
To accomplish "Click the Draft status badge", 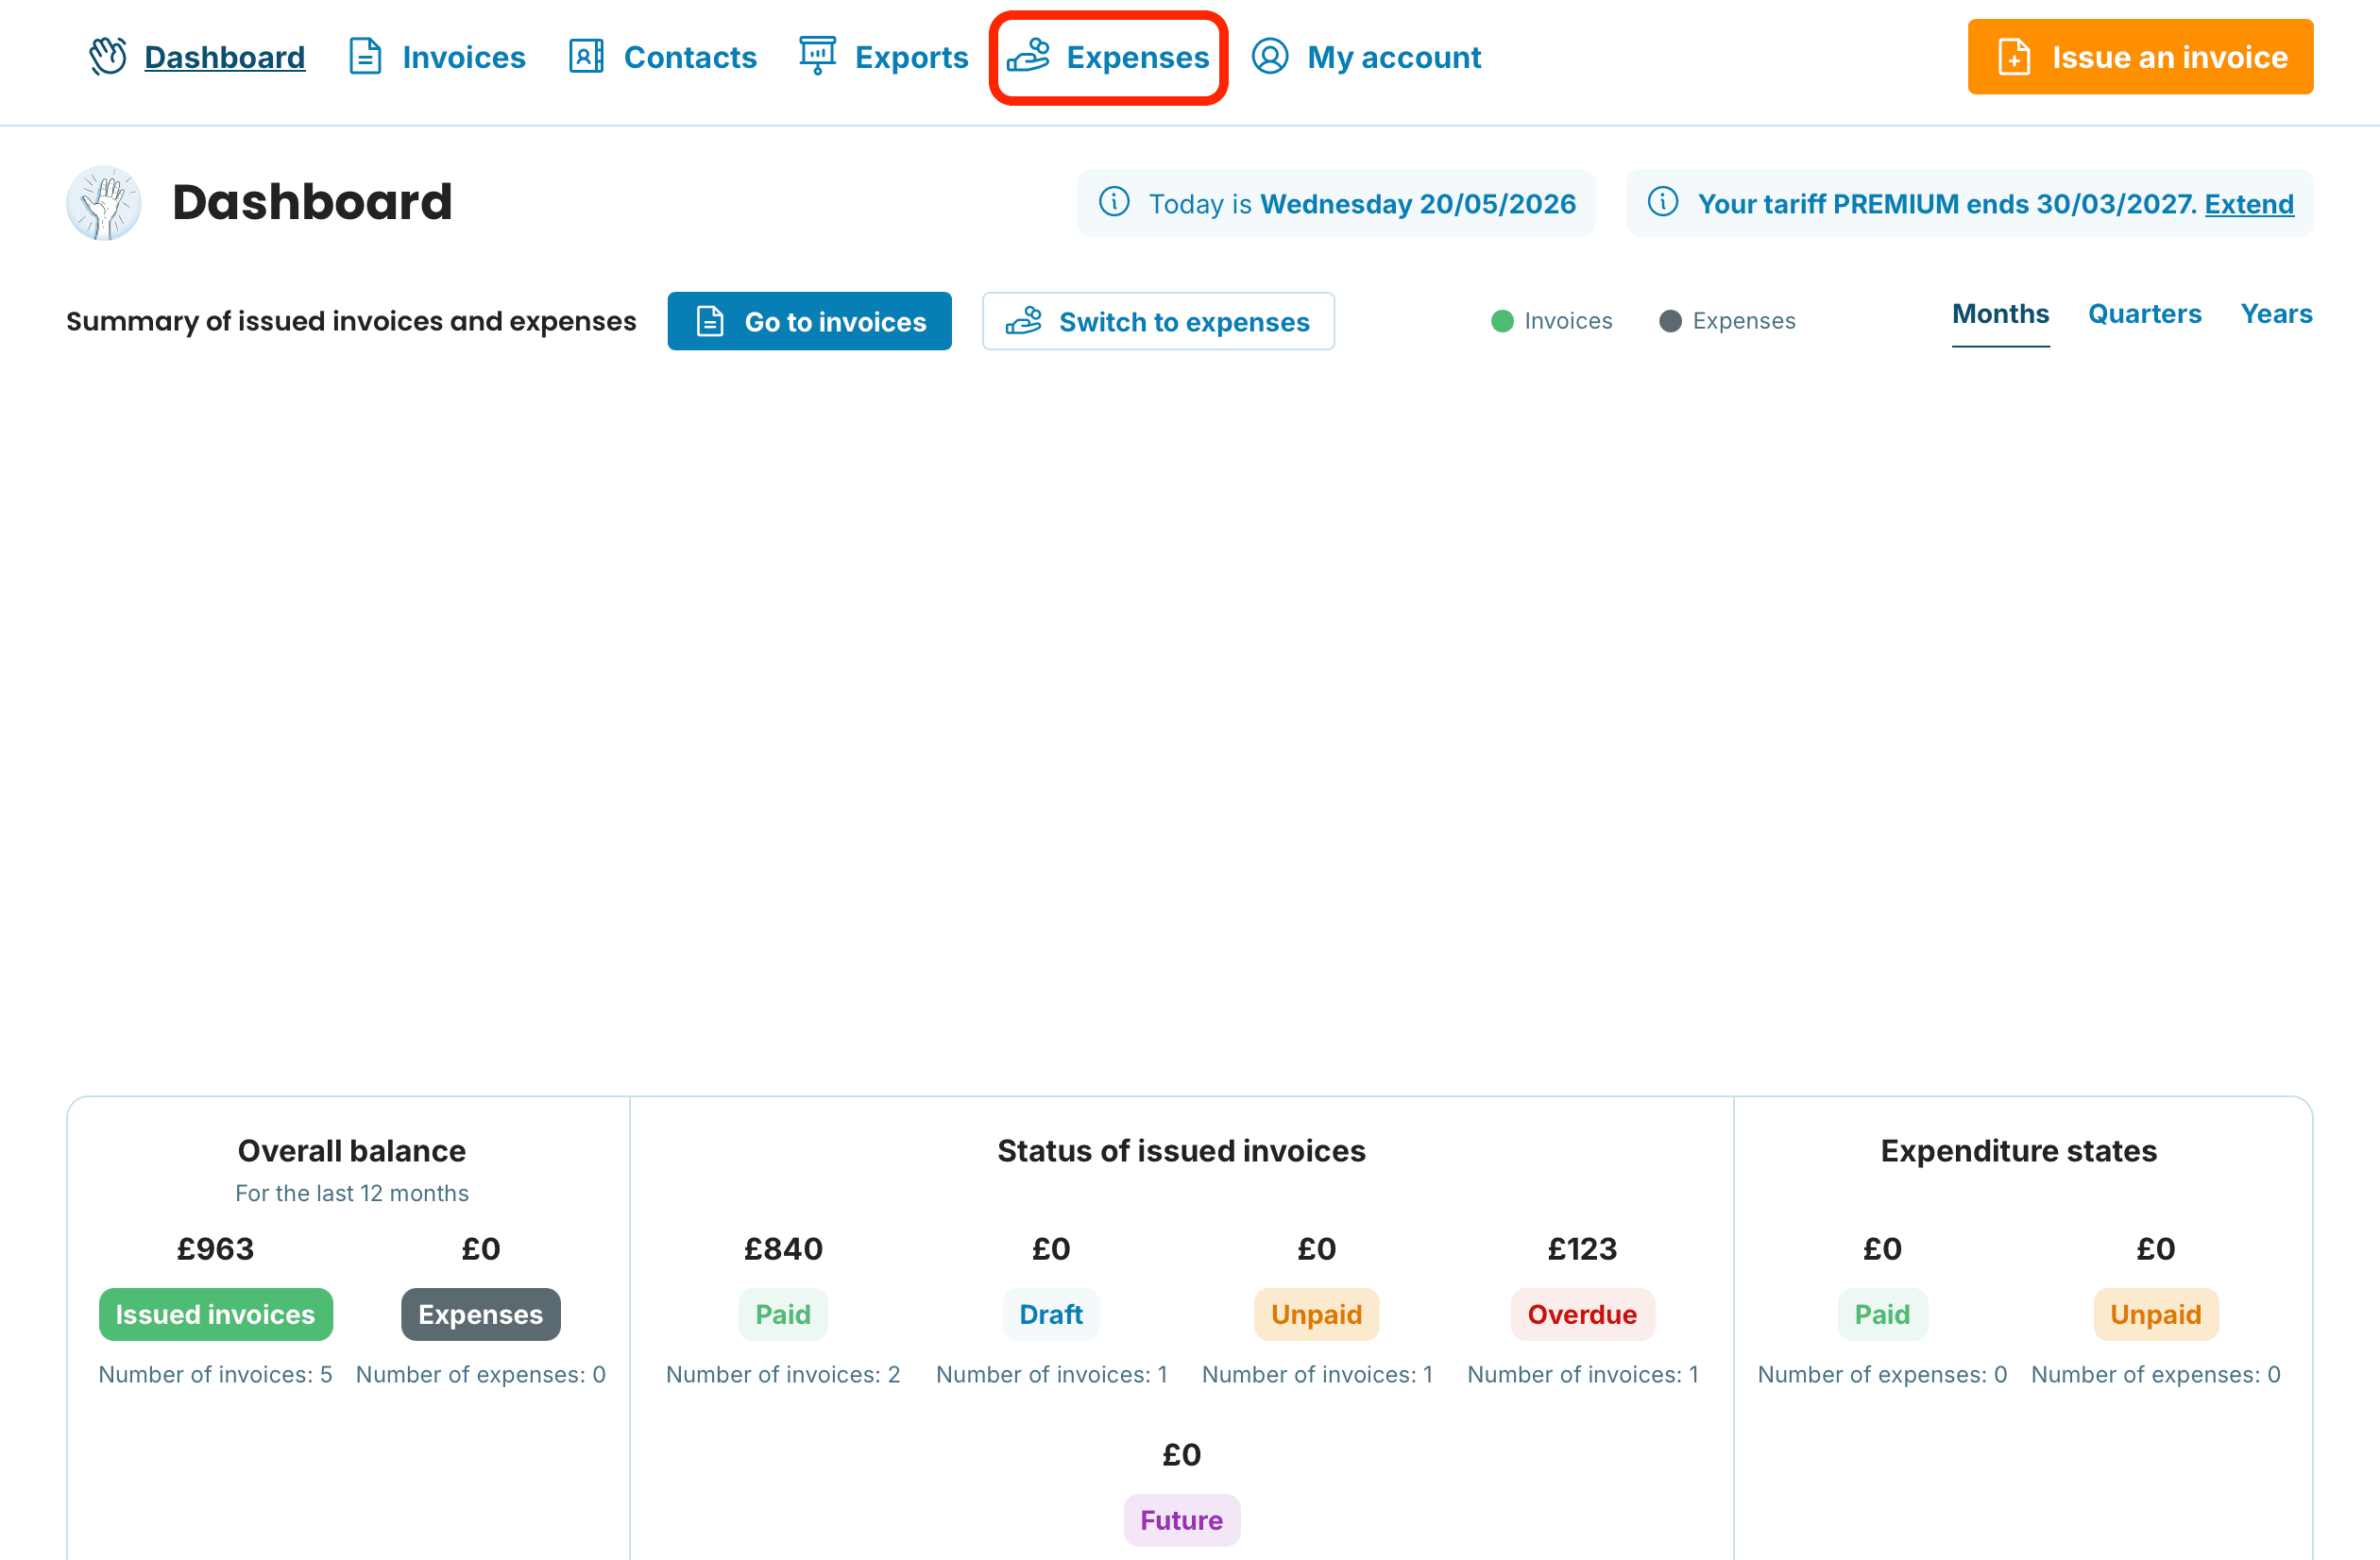I will [x=1051, y=1314].
